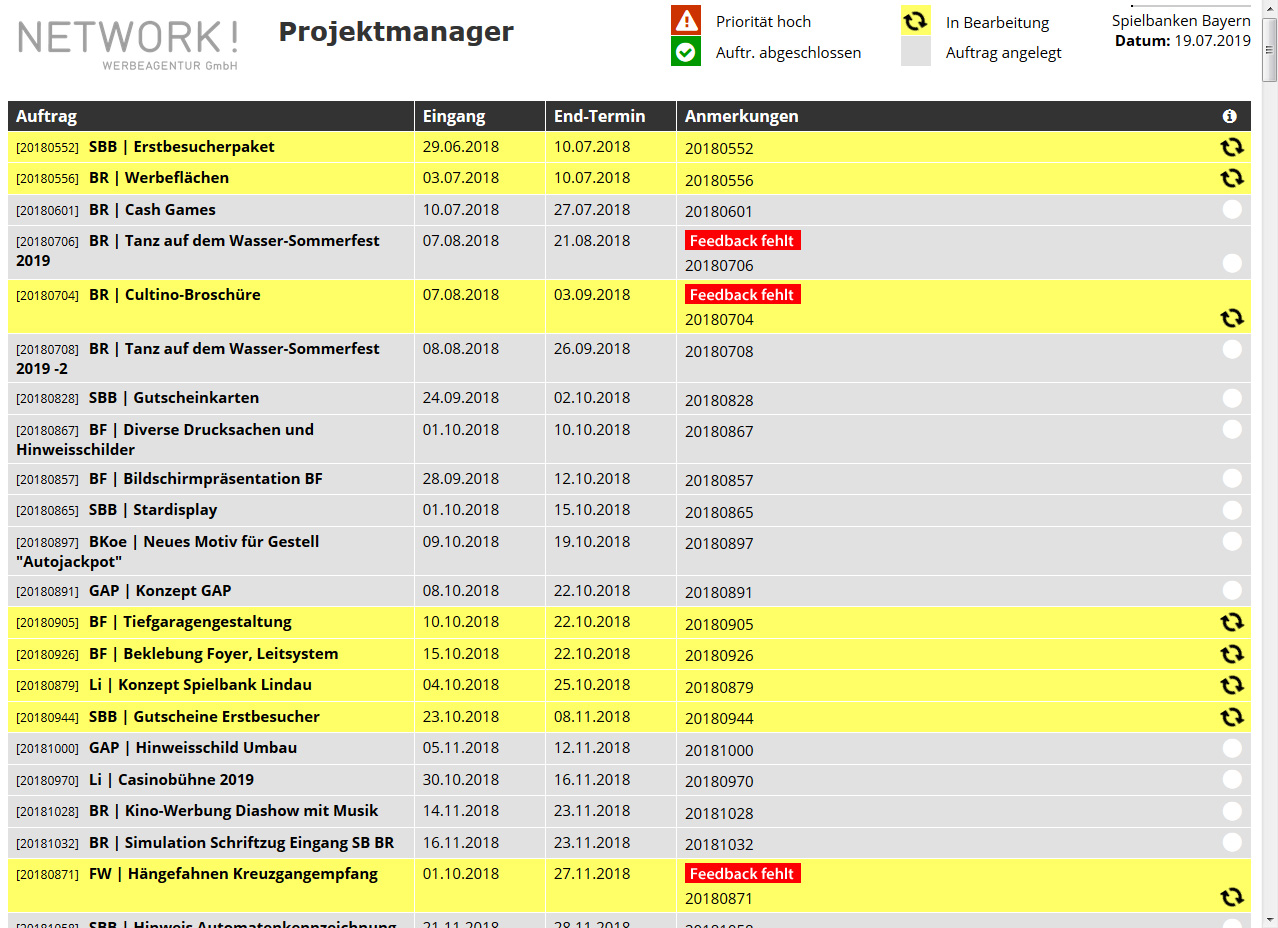Click the green completed checkmark legend icon
The image size is (1278, 928).
(686, 52)
